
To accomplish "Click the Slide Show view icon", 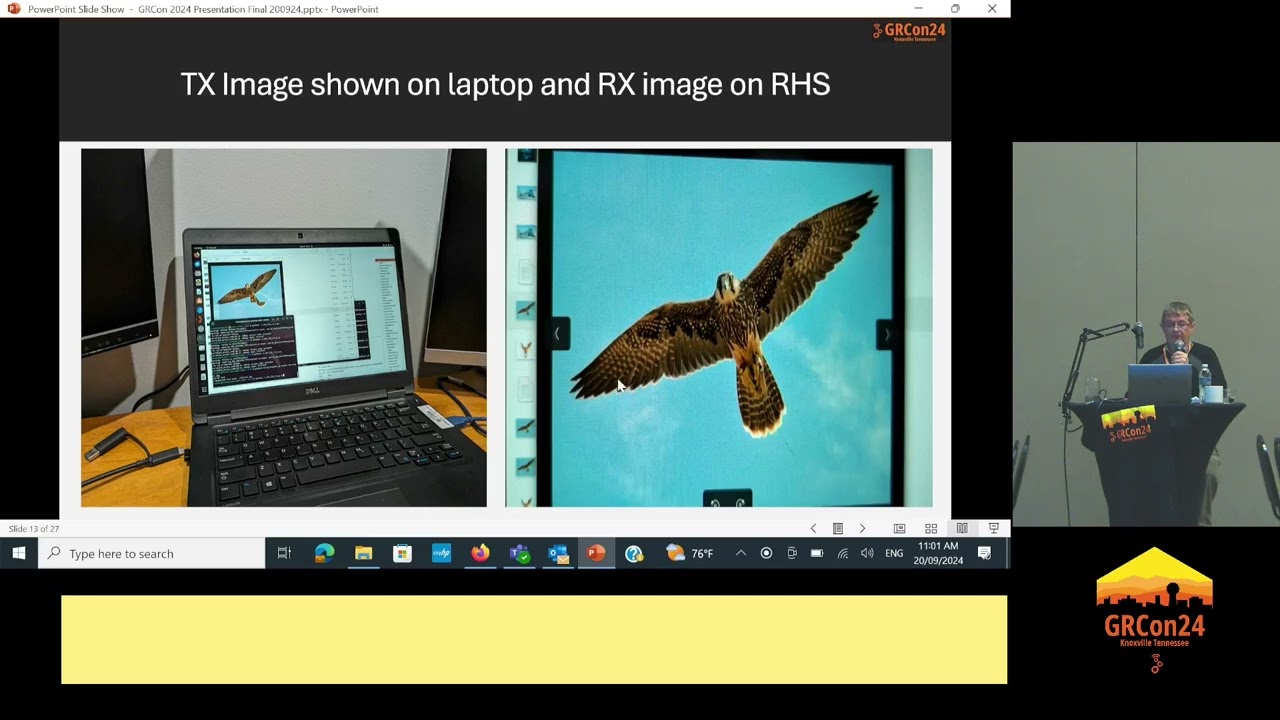I will 994,528.
